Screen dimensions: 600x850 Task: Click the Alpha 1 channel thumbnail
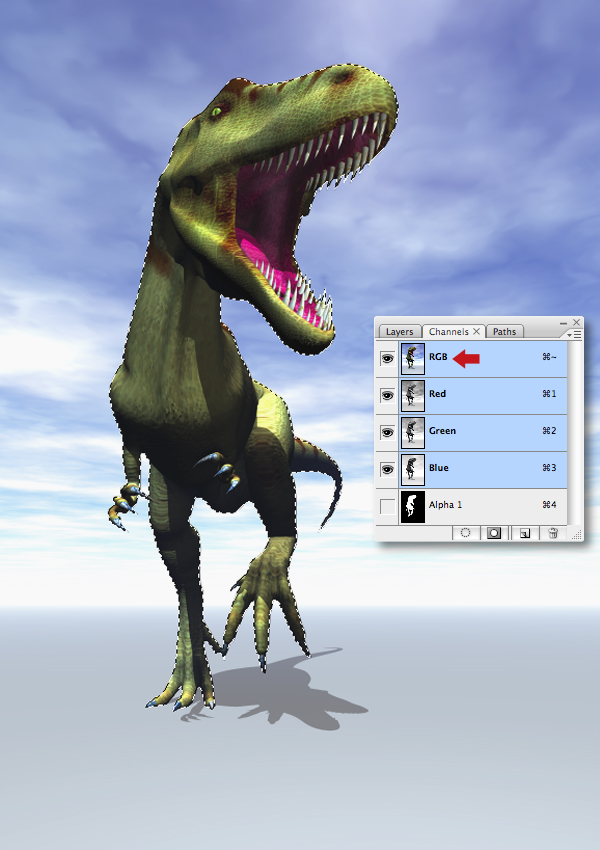click(x=412, y=506)
